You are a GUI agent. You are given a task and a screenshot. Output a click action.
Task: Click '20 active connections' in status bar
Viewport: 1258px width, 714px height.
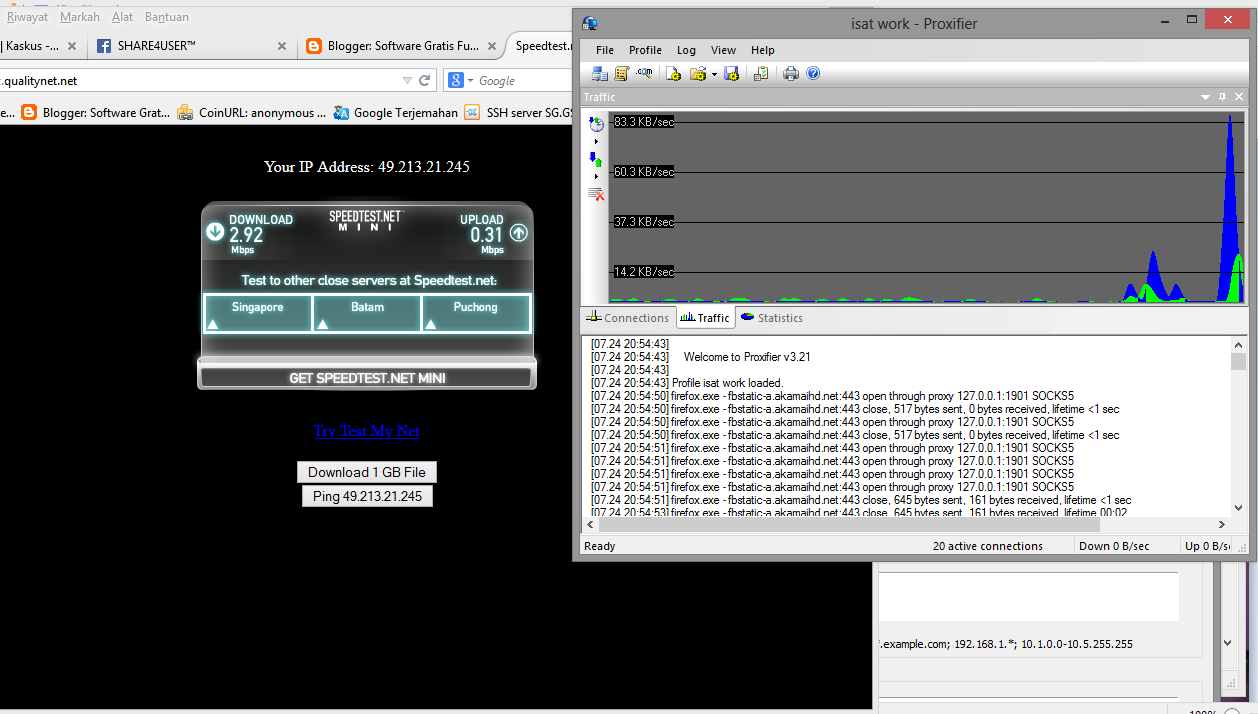988,546
